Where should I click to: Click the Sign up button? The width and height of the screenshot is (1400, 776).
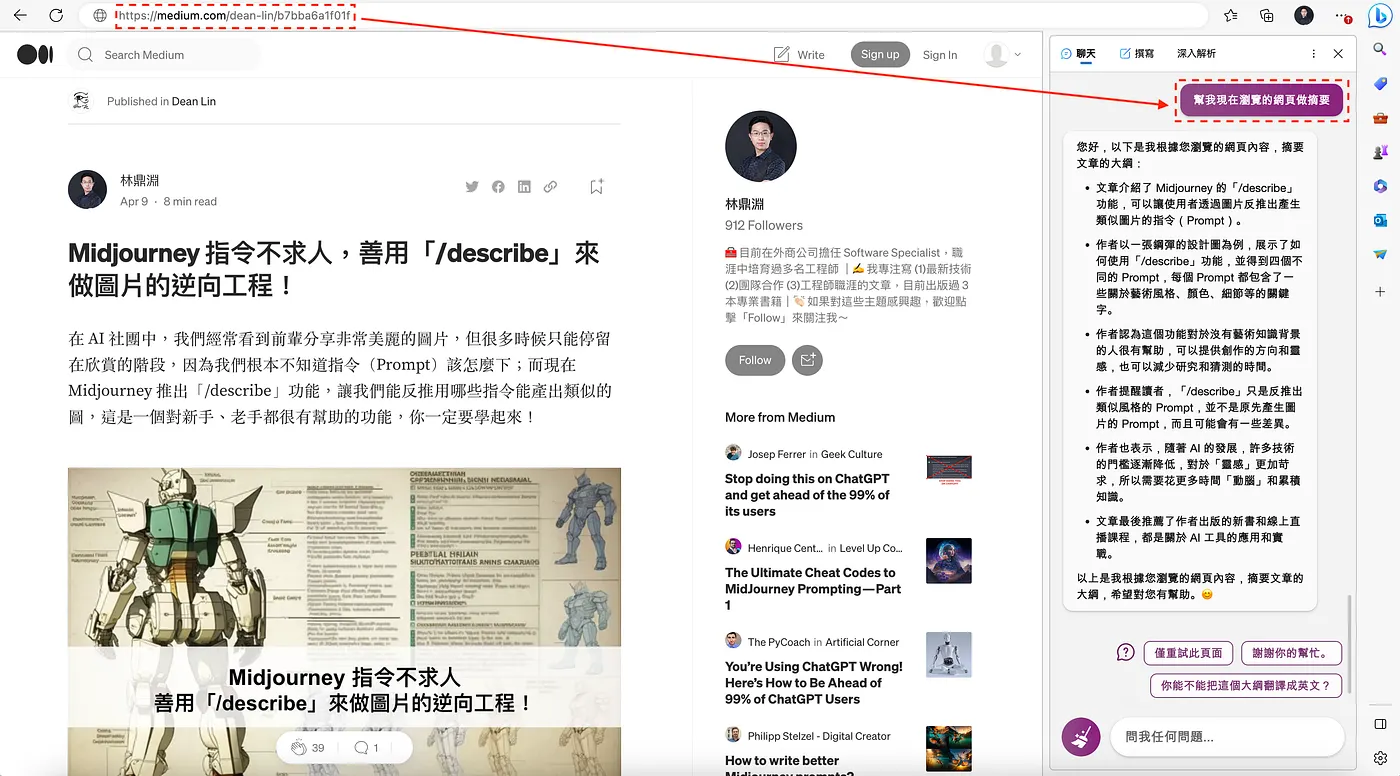[880, 54]
